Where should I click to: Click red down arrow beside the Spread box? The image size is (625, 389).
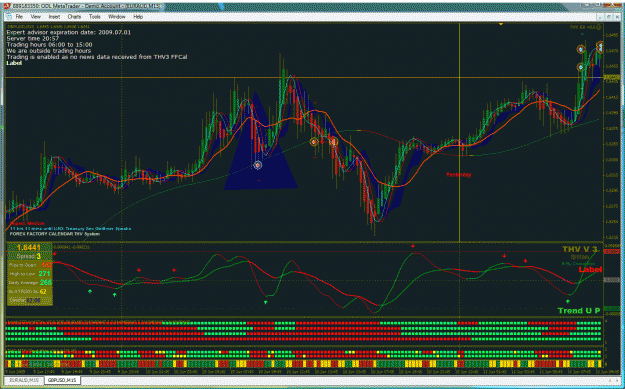tap(55, 253)
